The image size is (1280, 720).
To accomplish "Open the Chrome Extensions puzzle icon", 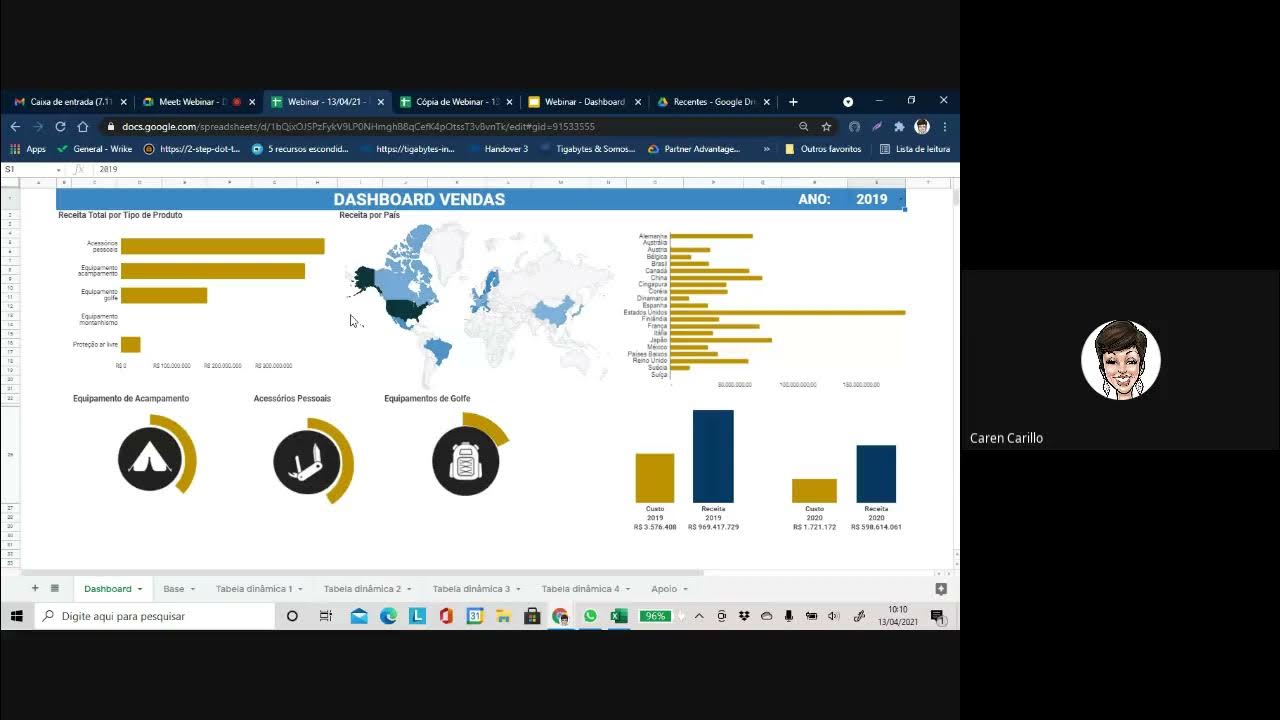I will [x=899, y=127].
